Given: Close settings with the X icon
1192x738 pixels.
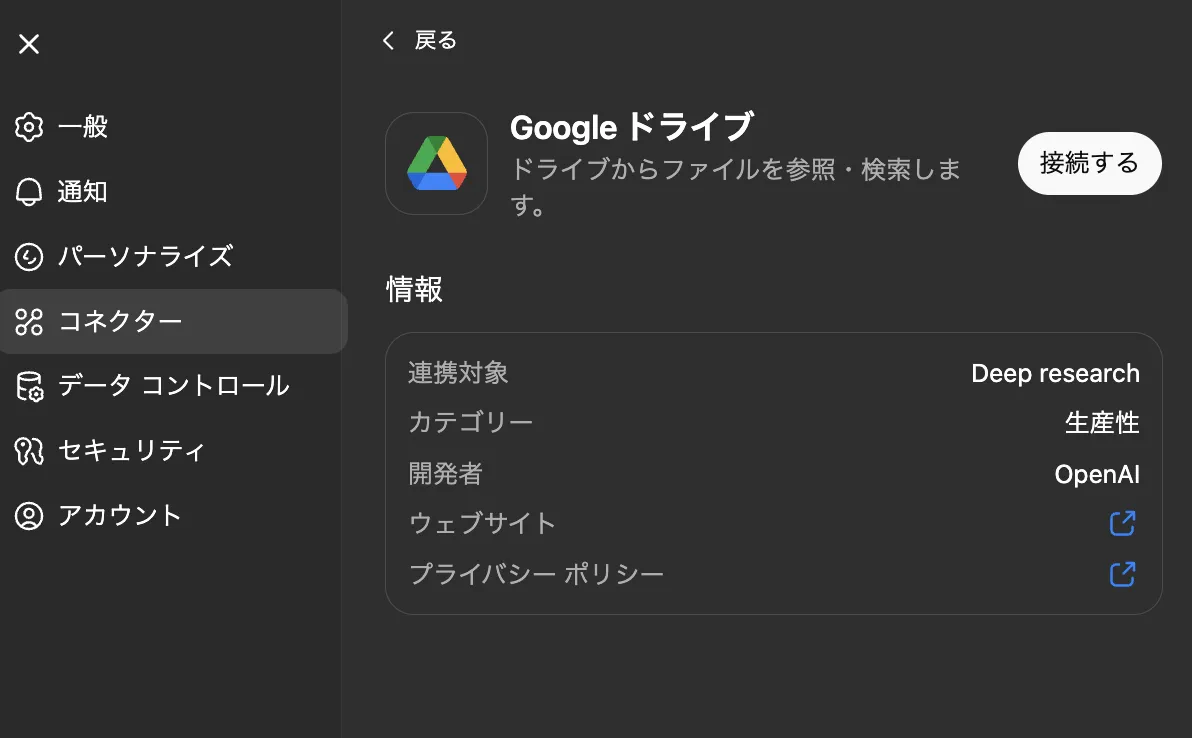Looking at the screenshot, I should pyautogui.click(x=30, y=44).
